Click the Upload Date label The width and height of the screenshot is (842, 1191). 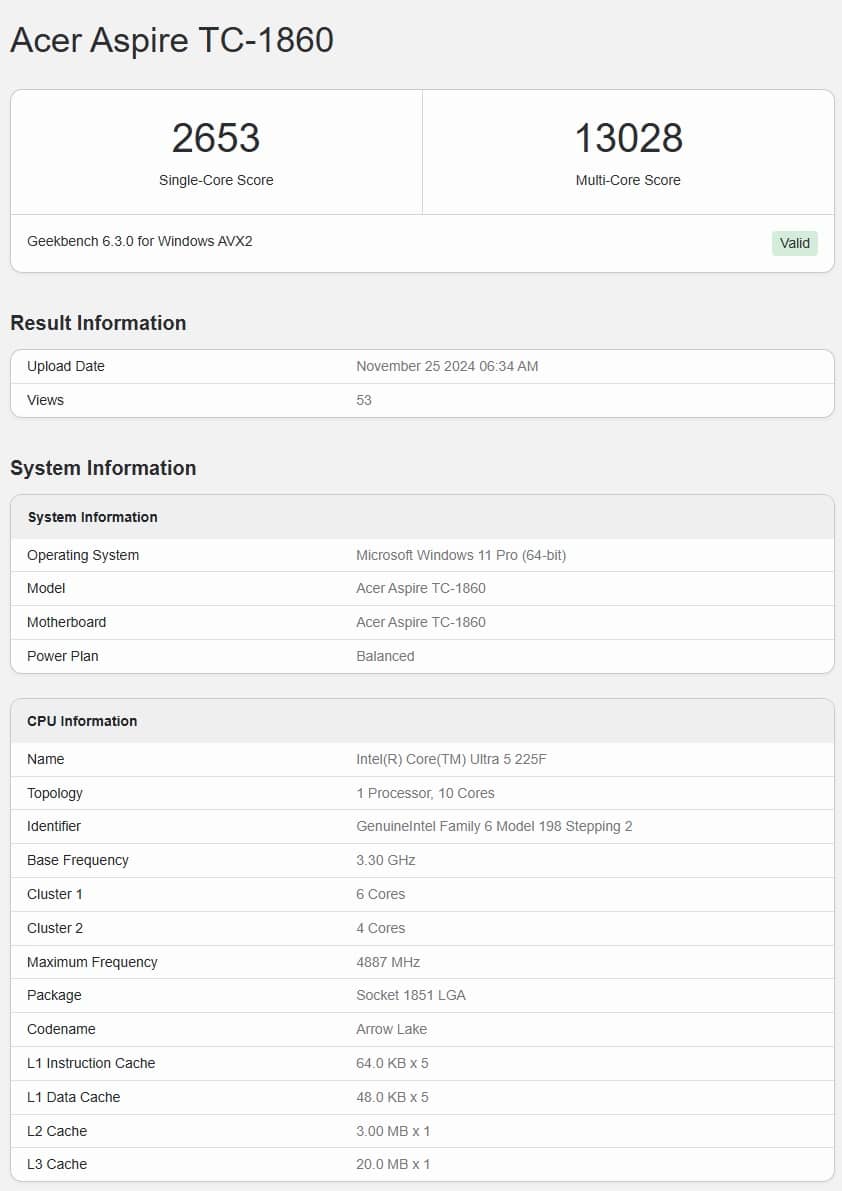(x=65, y=366)
